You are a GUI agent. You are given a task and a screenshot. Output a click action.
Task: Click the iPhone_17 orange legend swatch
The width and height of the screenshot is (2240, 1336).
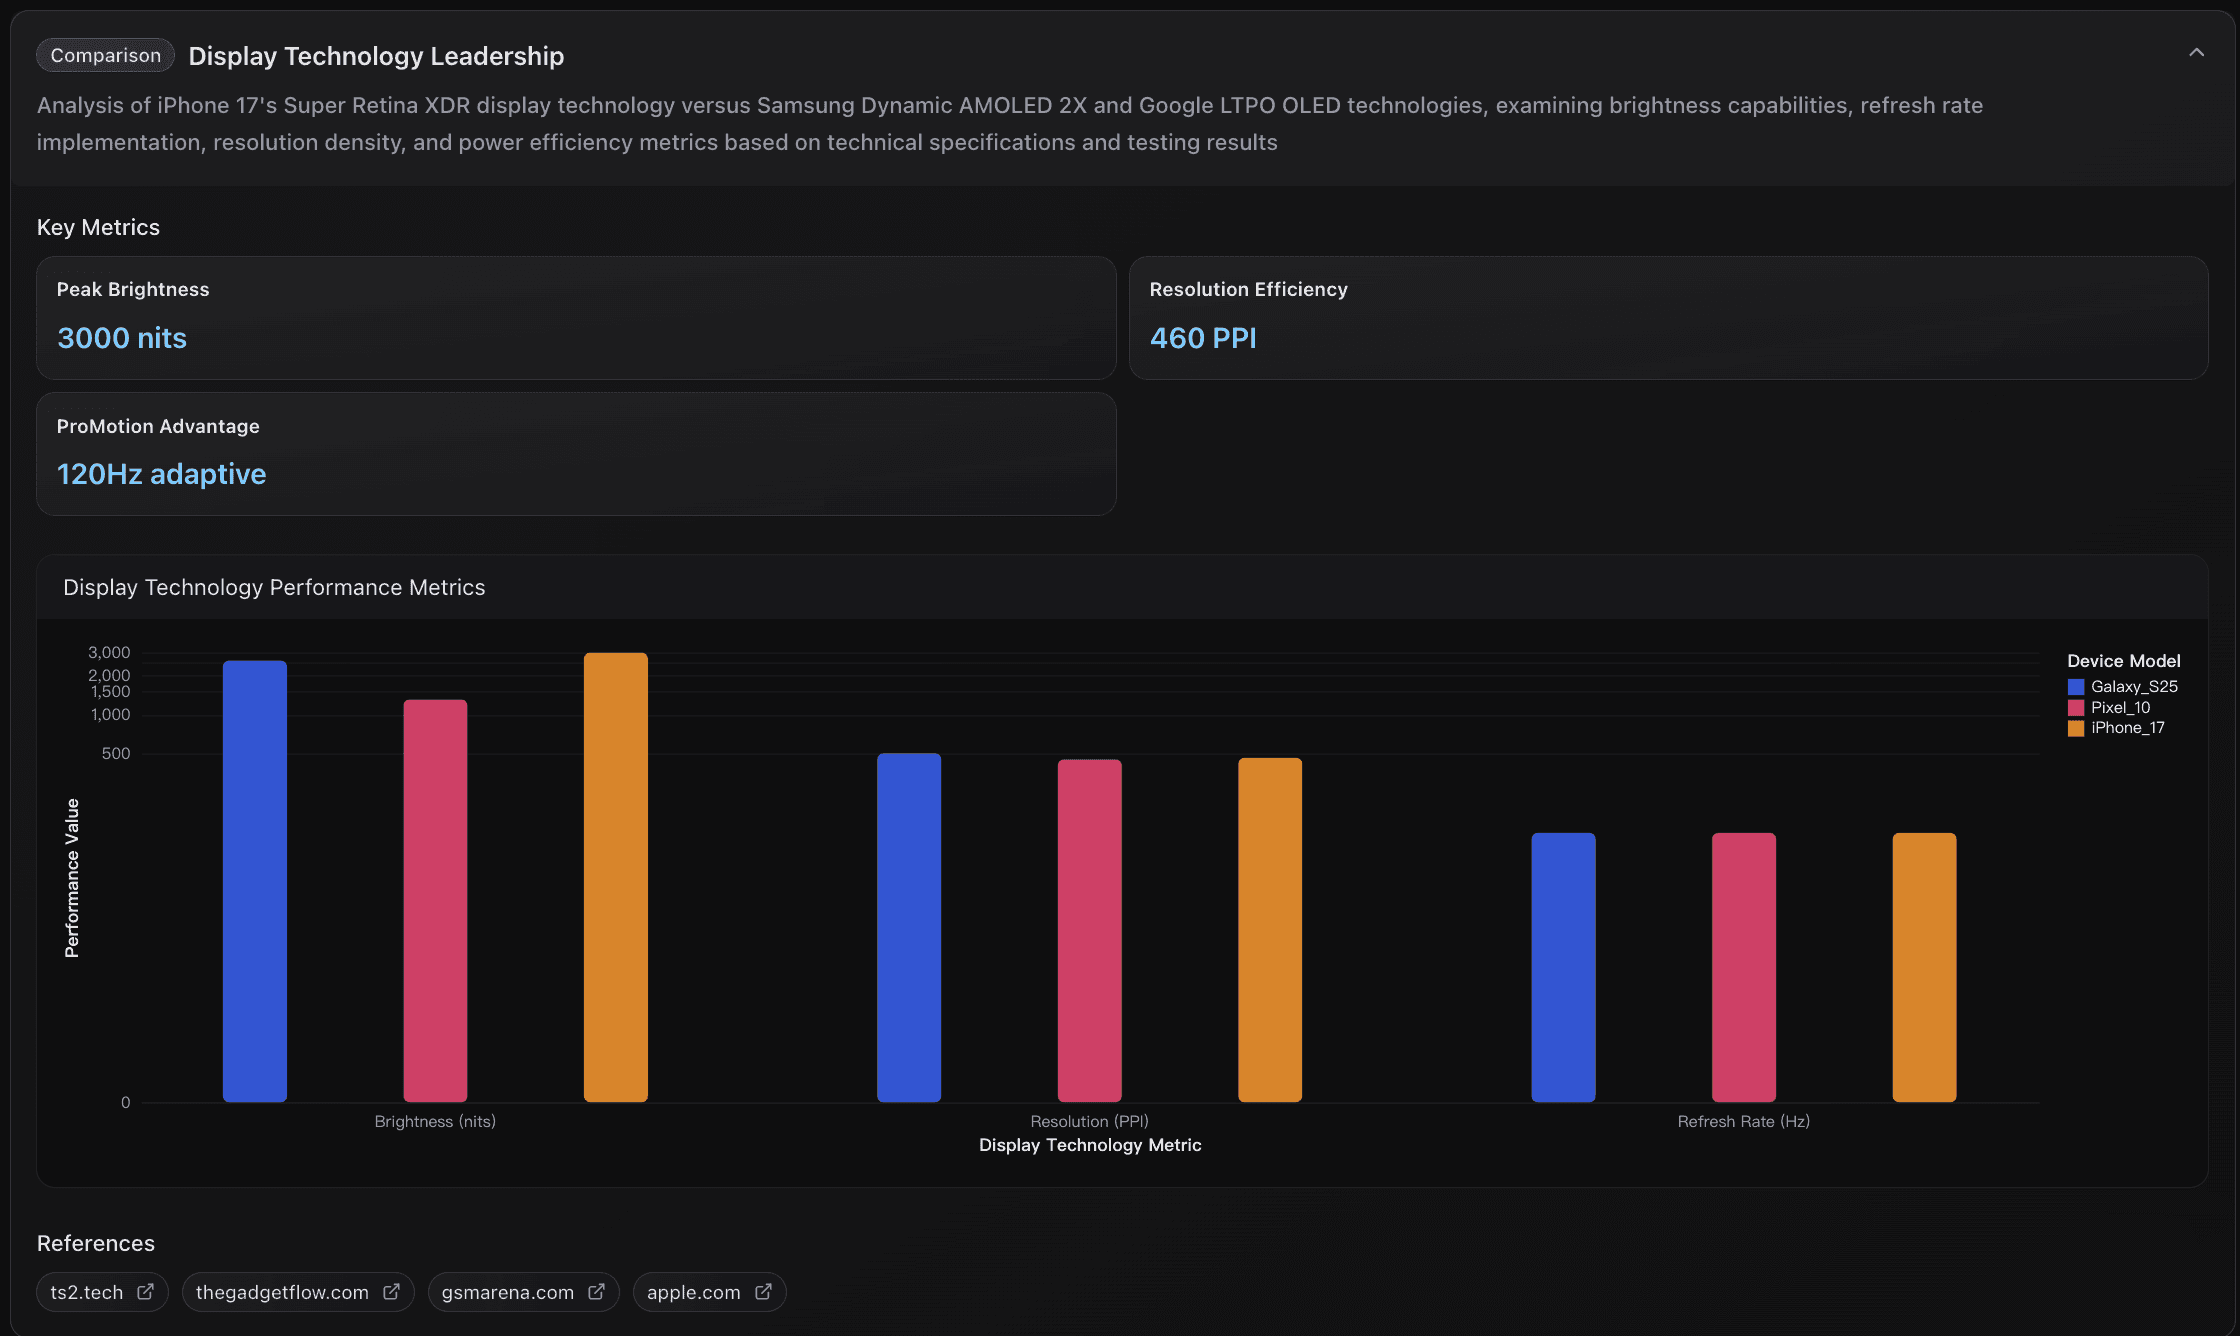point(2076,728)
